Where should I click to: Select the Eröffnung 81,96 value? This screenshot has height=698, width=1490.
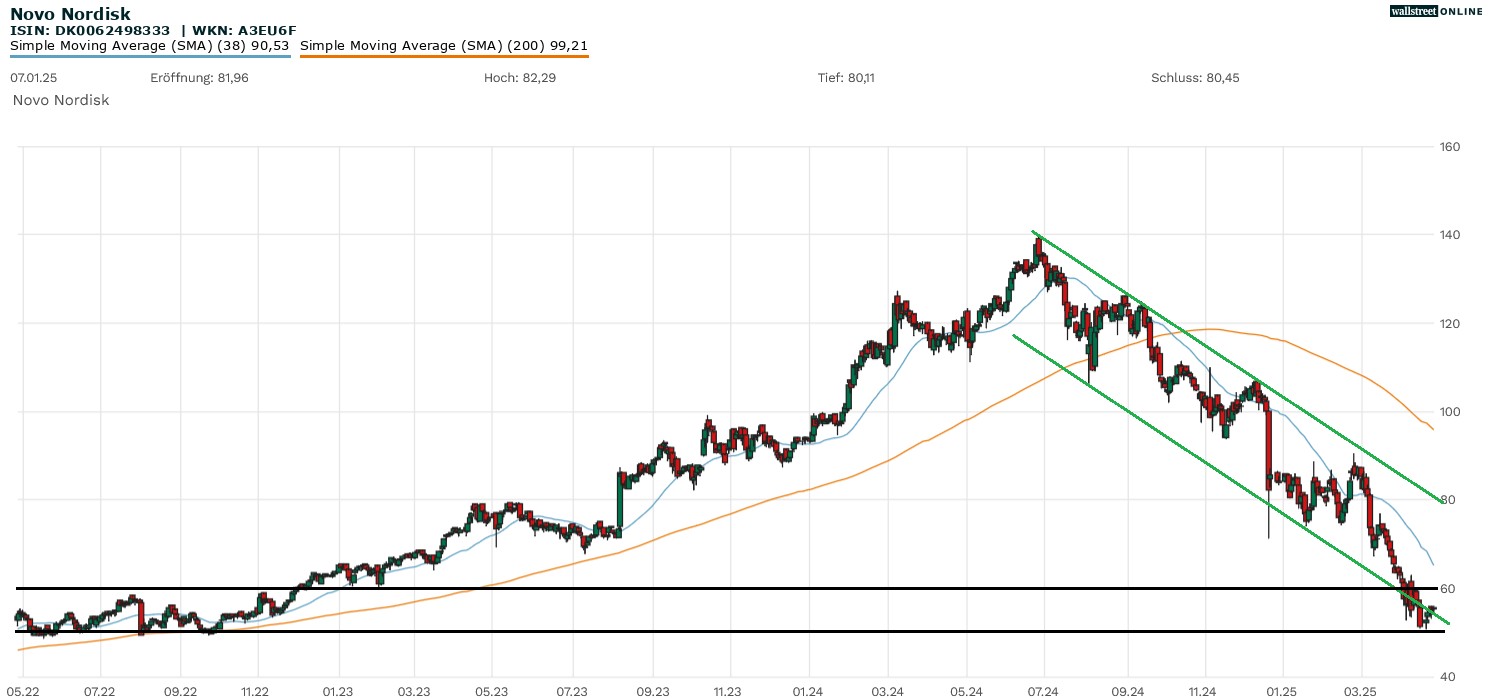(199, 78)
